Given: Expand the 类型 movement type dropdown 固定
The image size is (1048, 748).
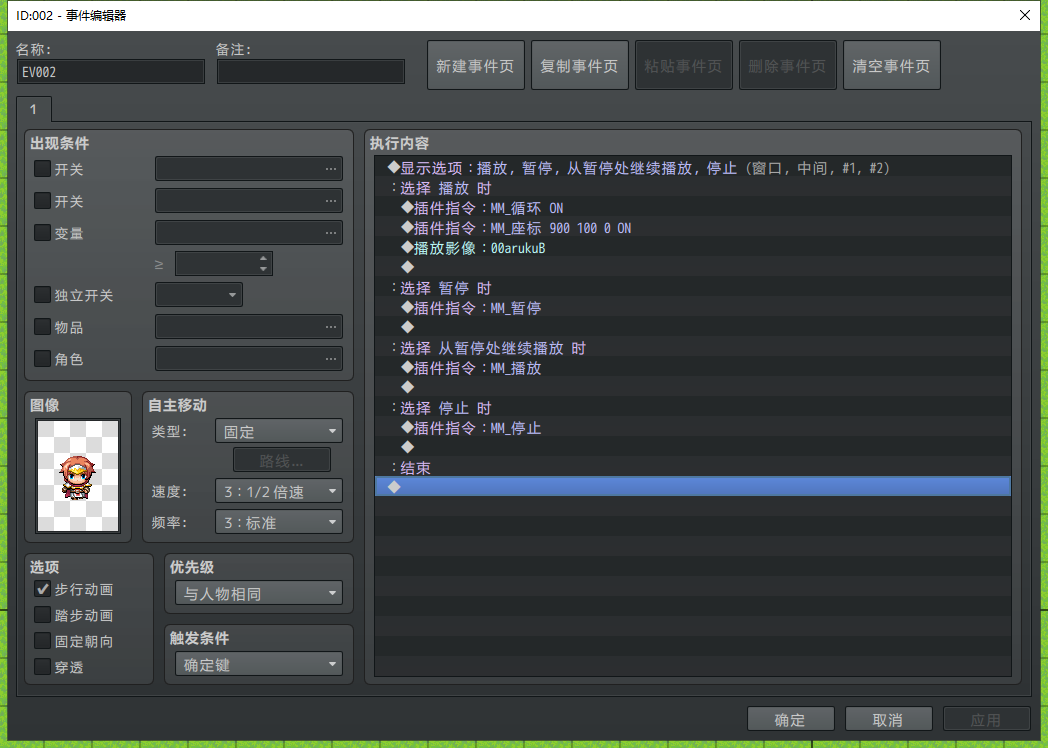Looking at the screenshot, I should [279, 431].
